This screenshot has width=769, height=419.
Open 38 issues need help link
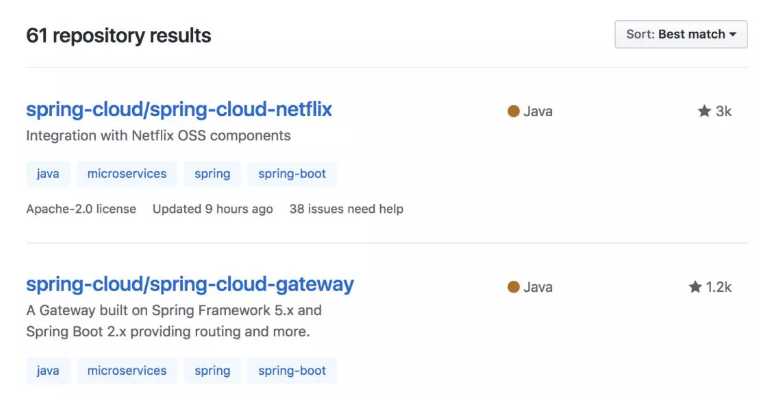click(346, 209)
